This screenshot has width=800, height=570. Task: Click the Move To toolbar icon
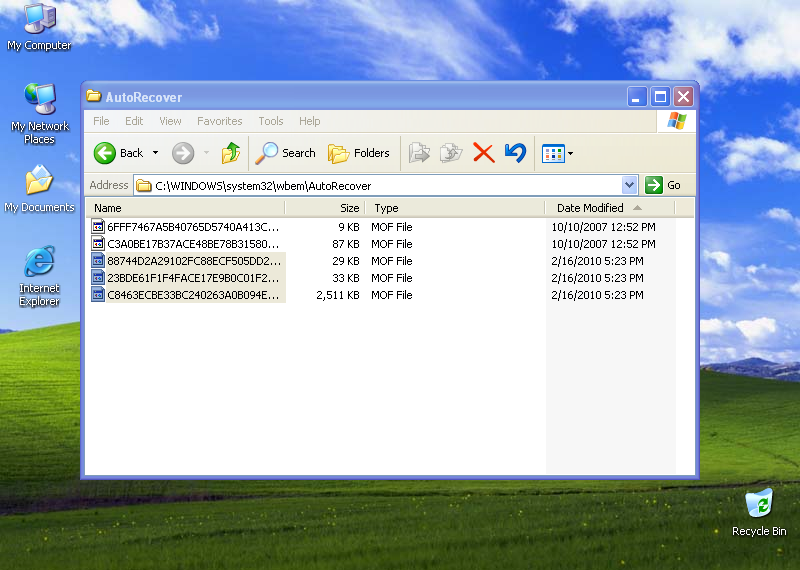point(419,153)
